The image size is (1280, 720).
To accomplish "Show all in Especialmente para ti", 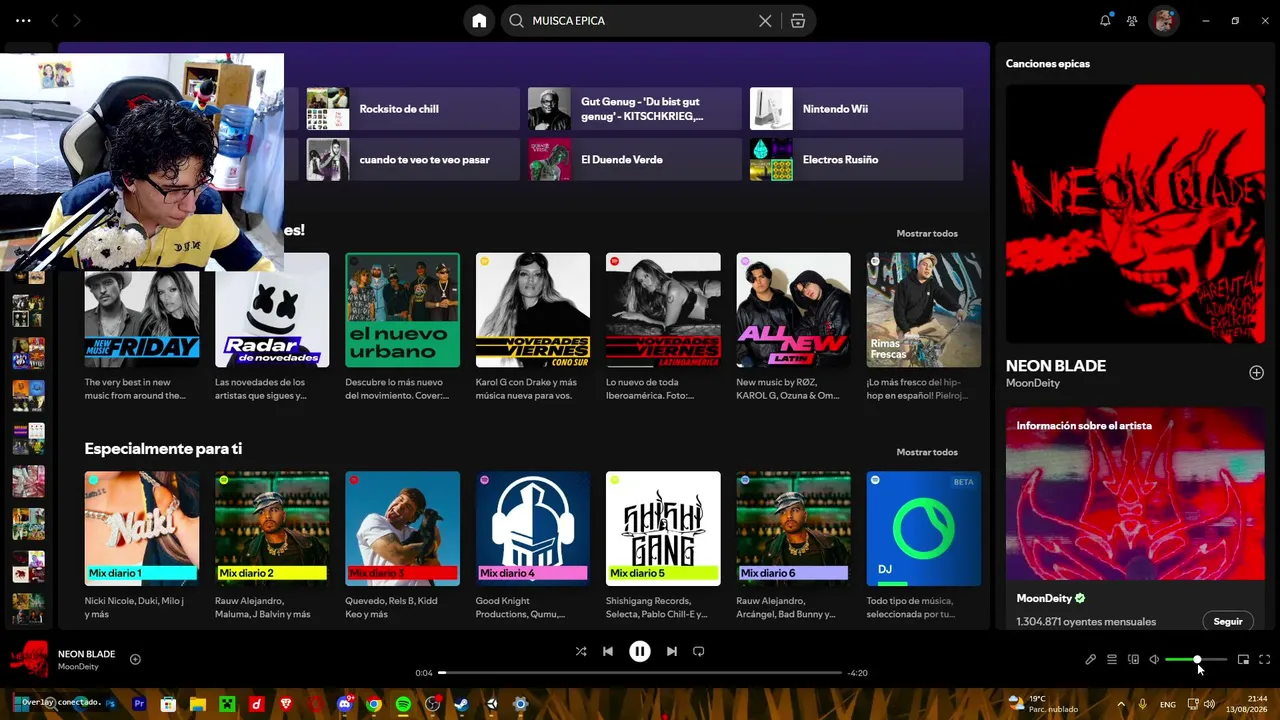I will tap(927, 452).
